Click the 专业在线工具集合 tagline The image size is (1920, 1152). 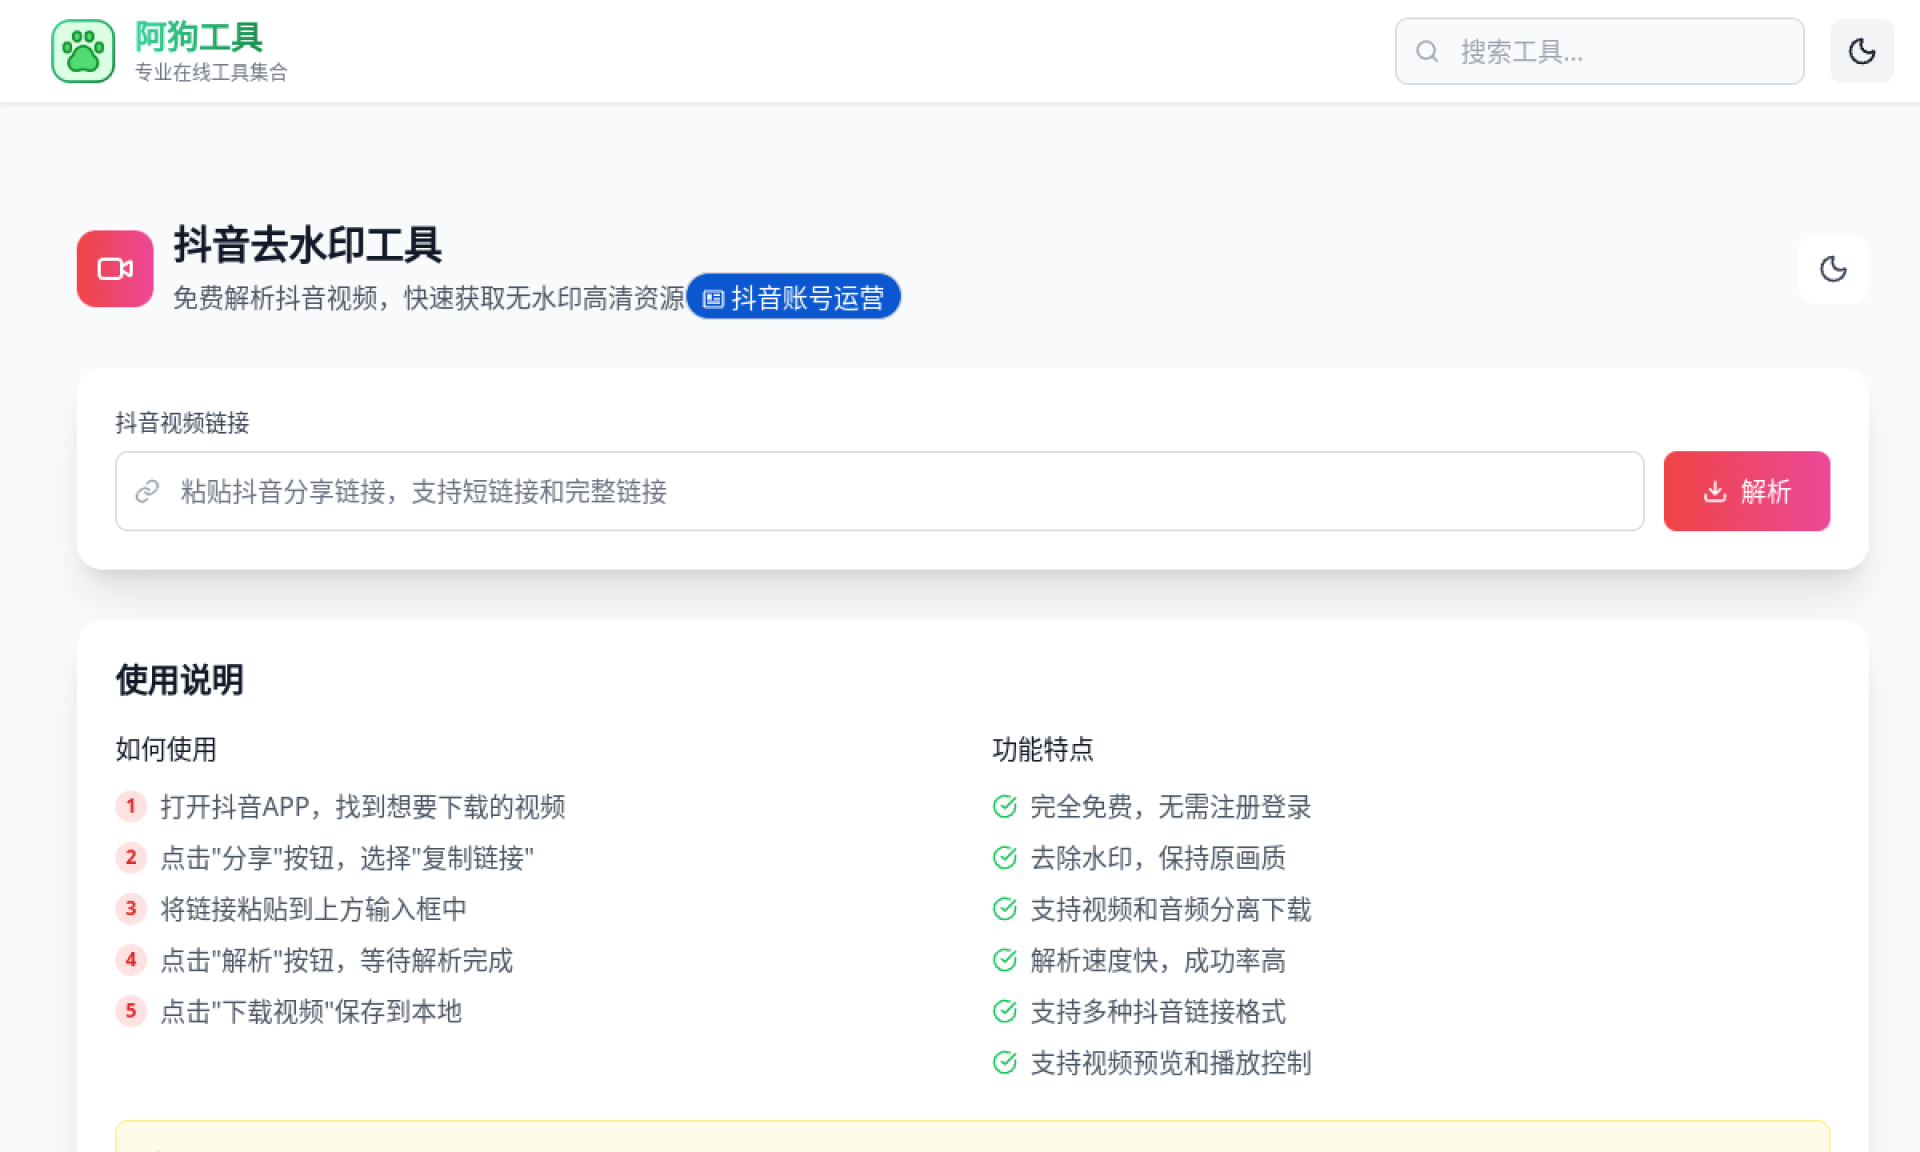click(x=211, y=72)
